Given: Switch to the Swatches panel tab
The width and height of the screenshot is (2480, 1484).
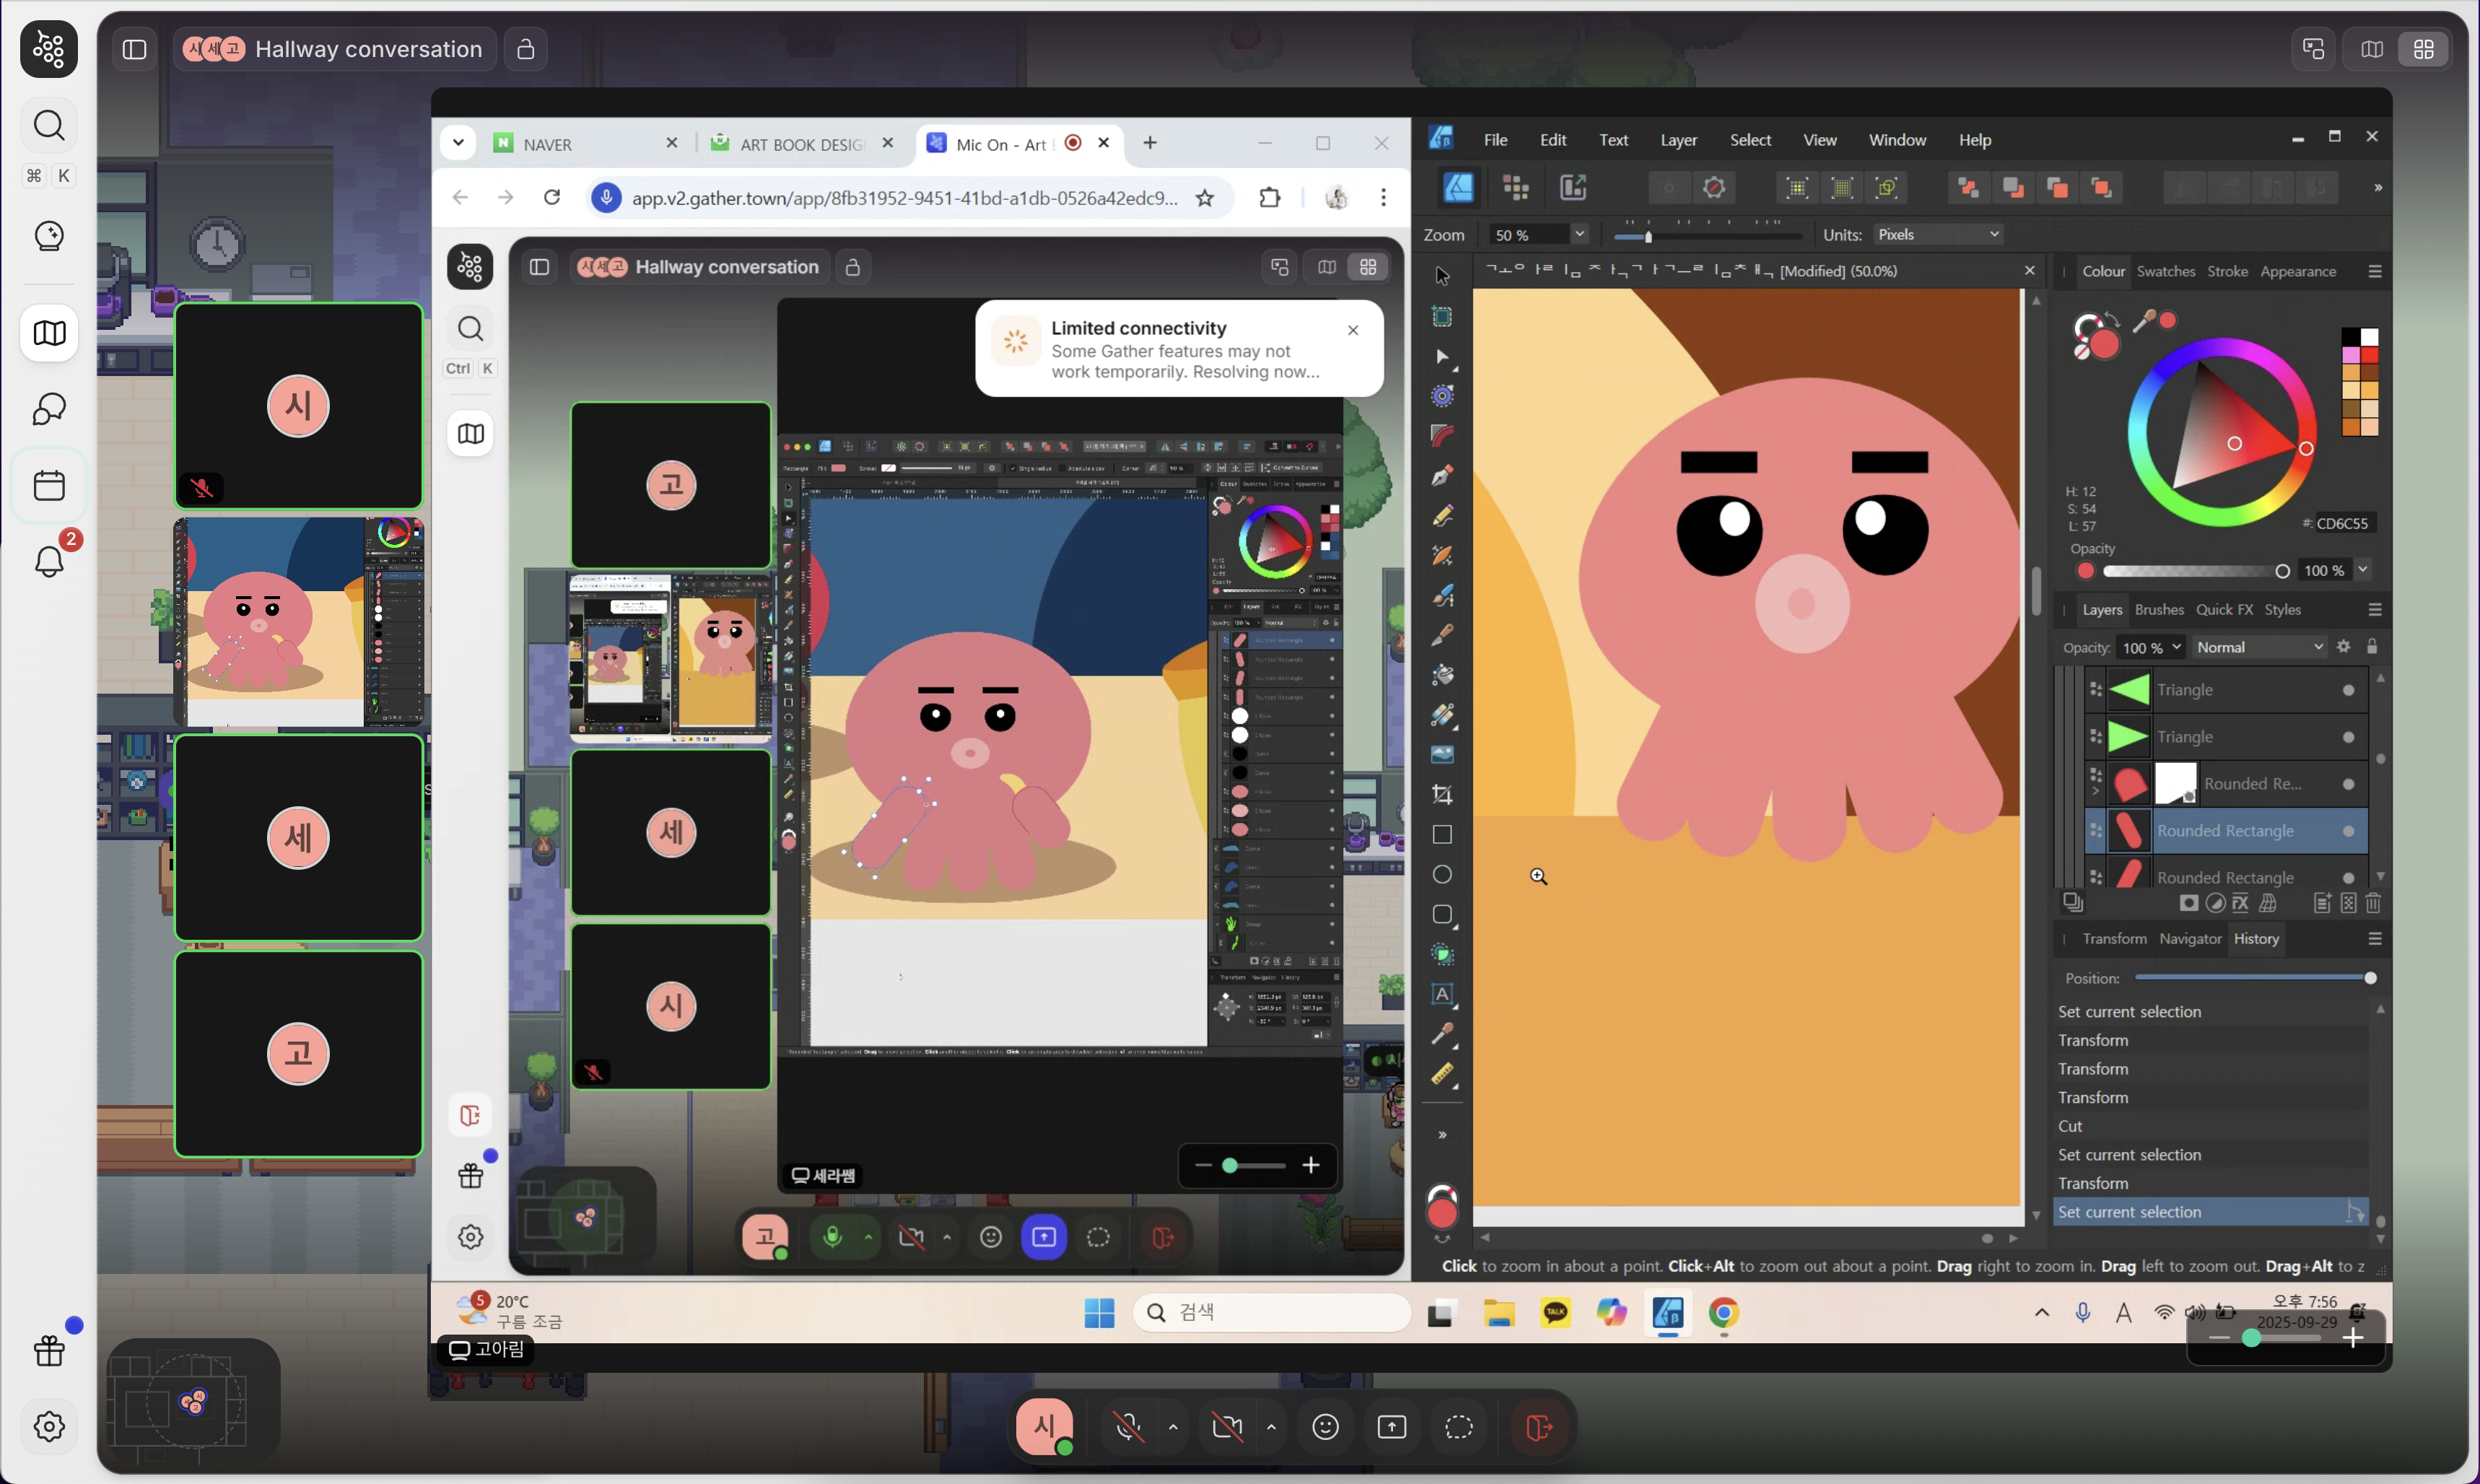Looking at the screenshot, I should (2165, 271).
